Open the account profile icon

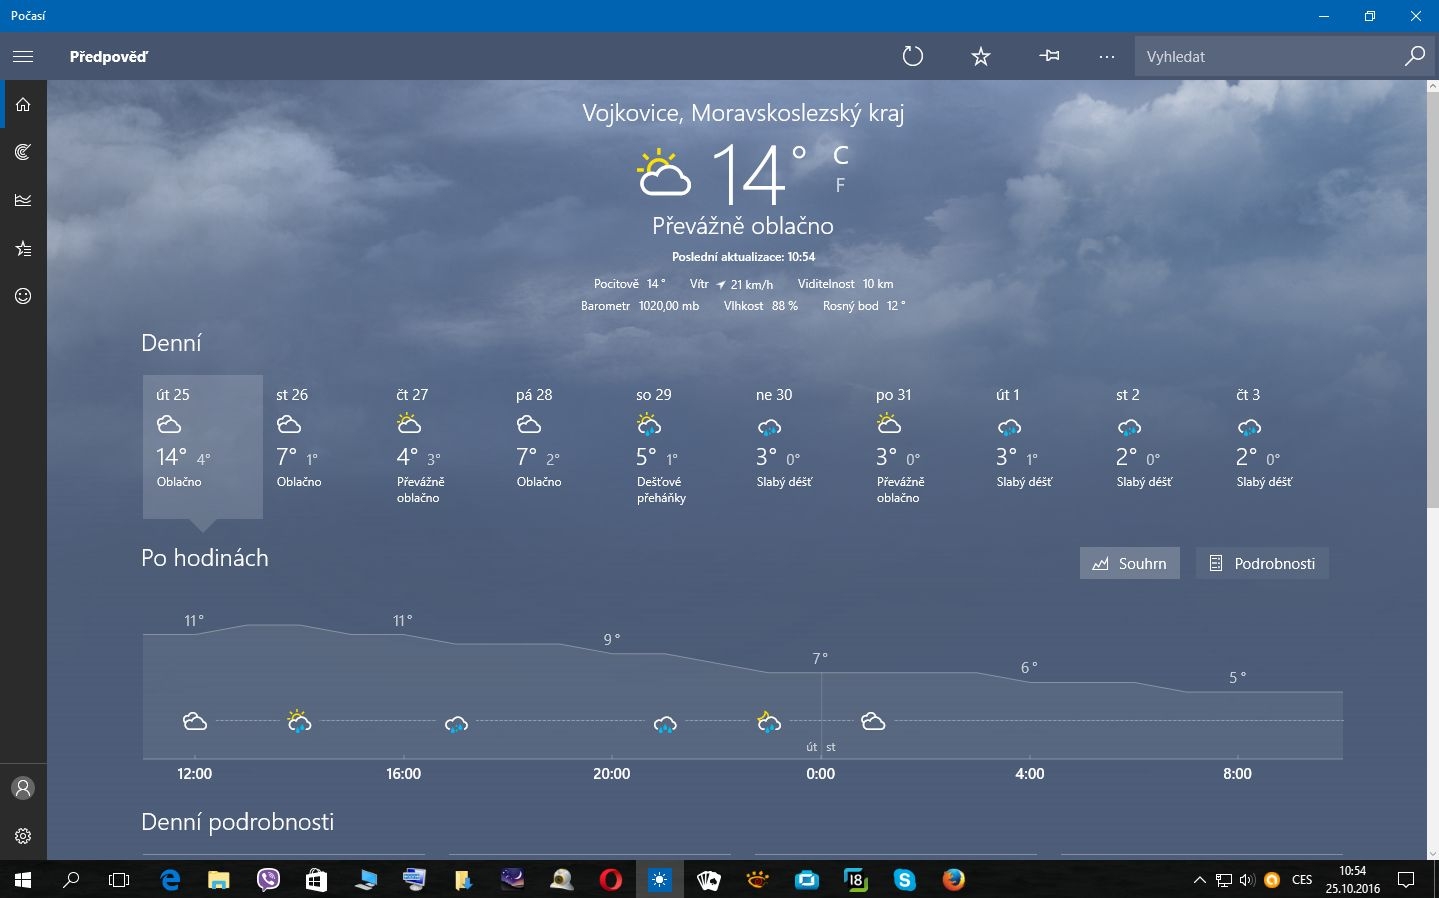(x=23, y=788)
